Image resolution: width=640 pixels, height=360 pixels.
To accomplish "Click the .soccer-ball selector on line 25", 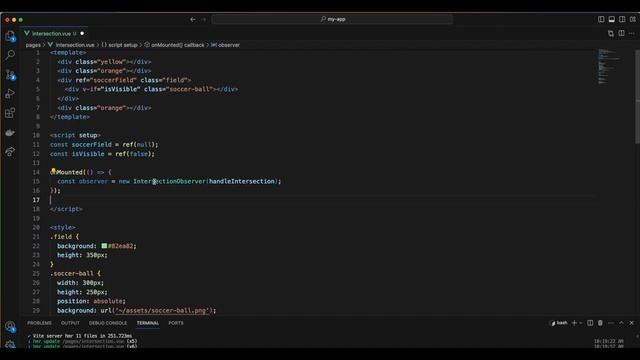I will click(x=72, y=273).
